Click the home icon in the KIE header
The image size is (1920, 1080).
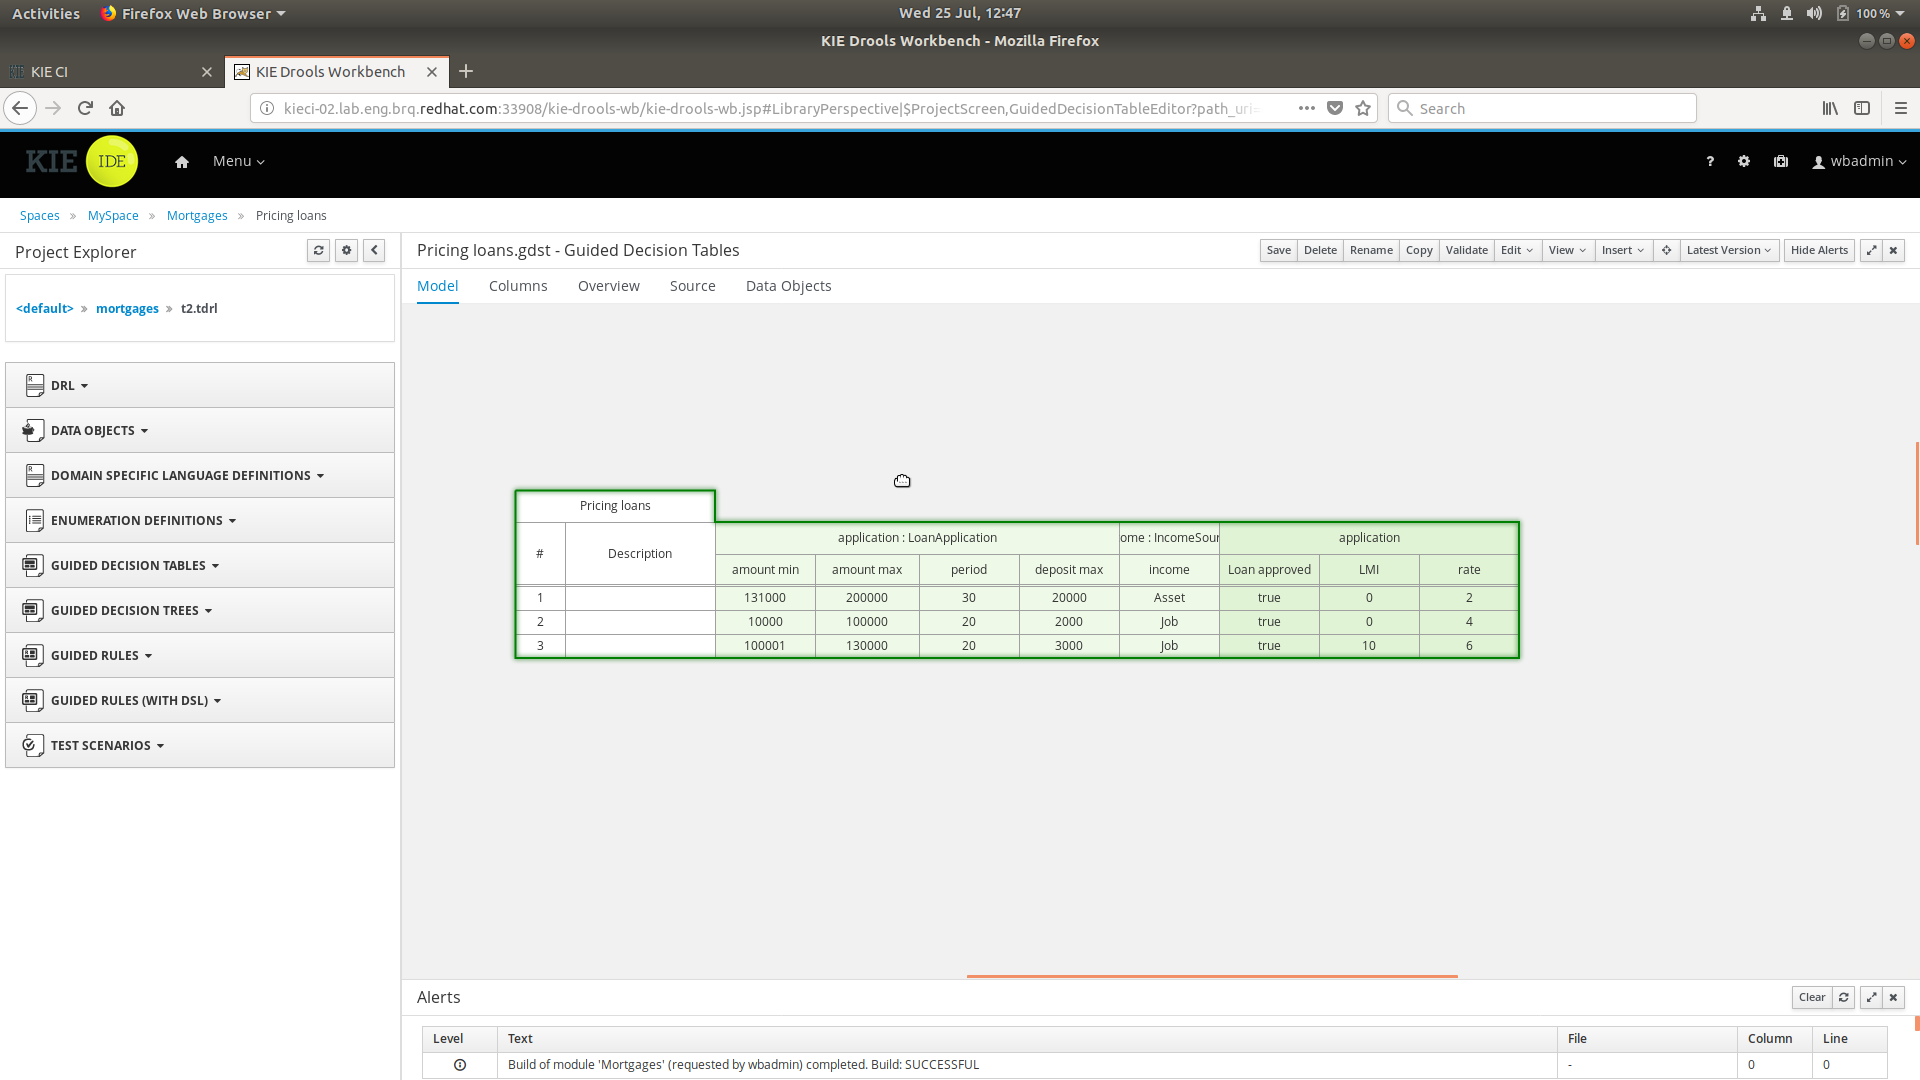point(181,162)
